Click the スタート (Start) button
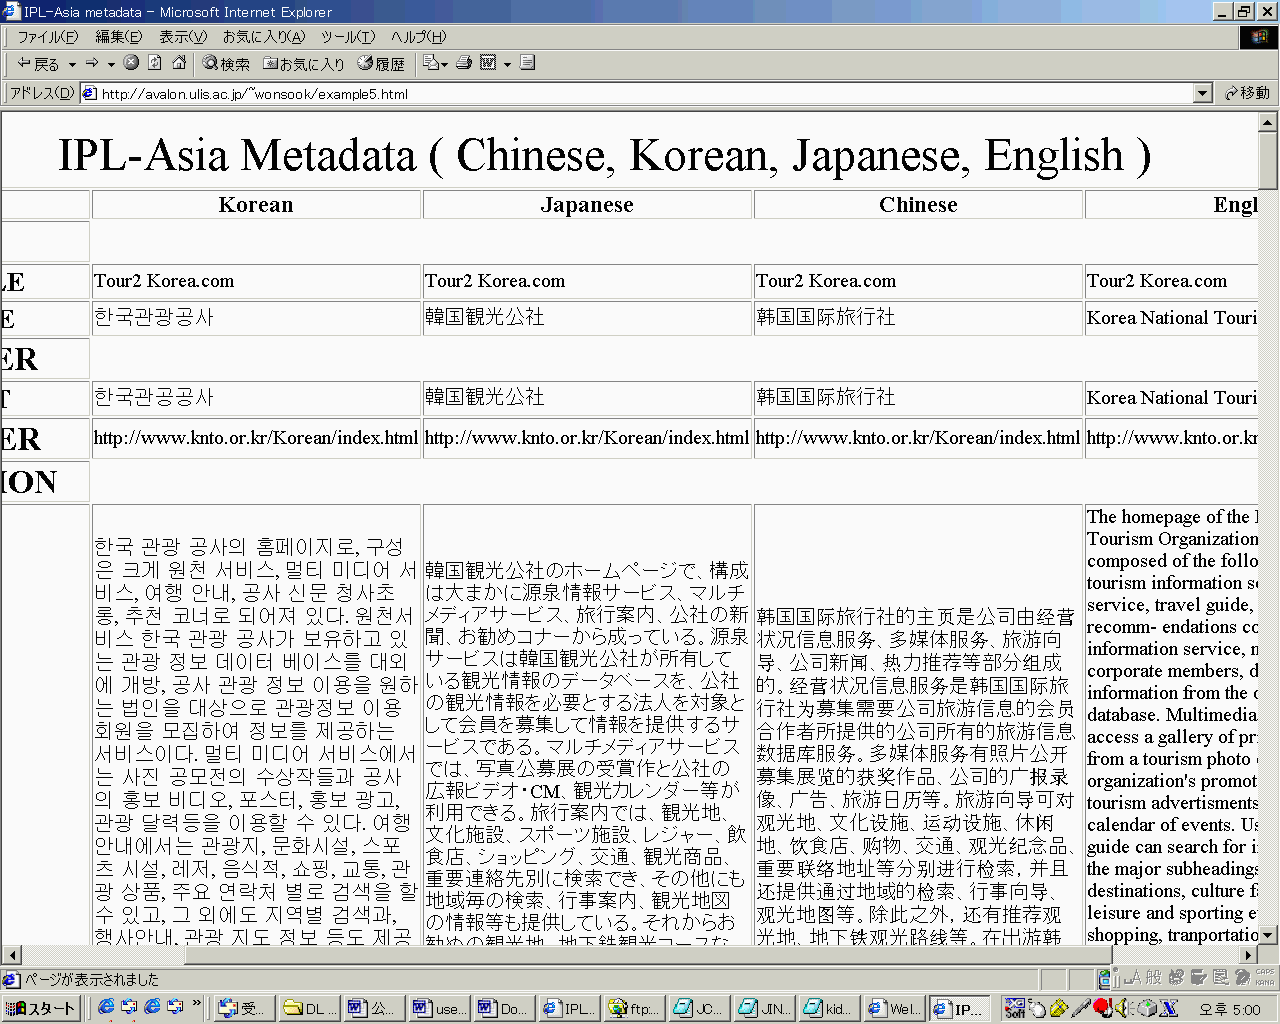Viewport: 1280px width, 1024px height. coord(41,1008)
